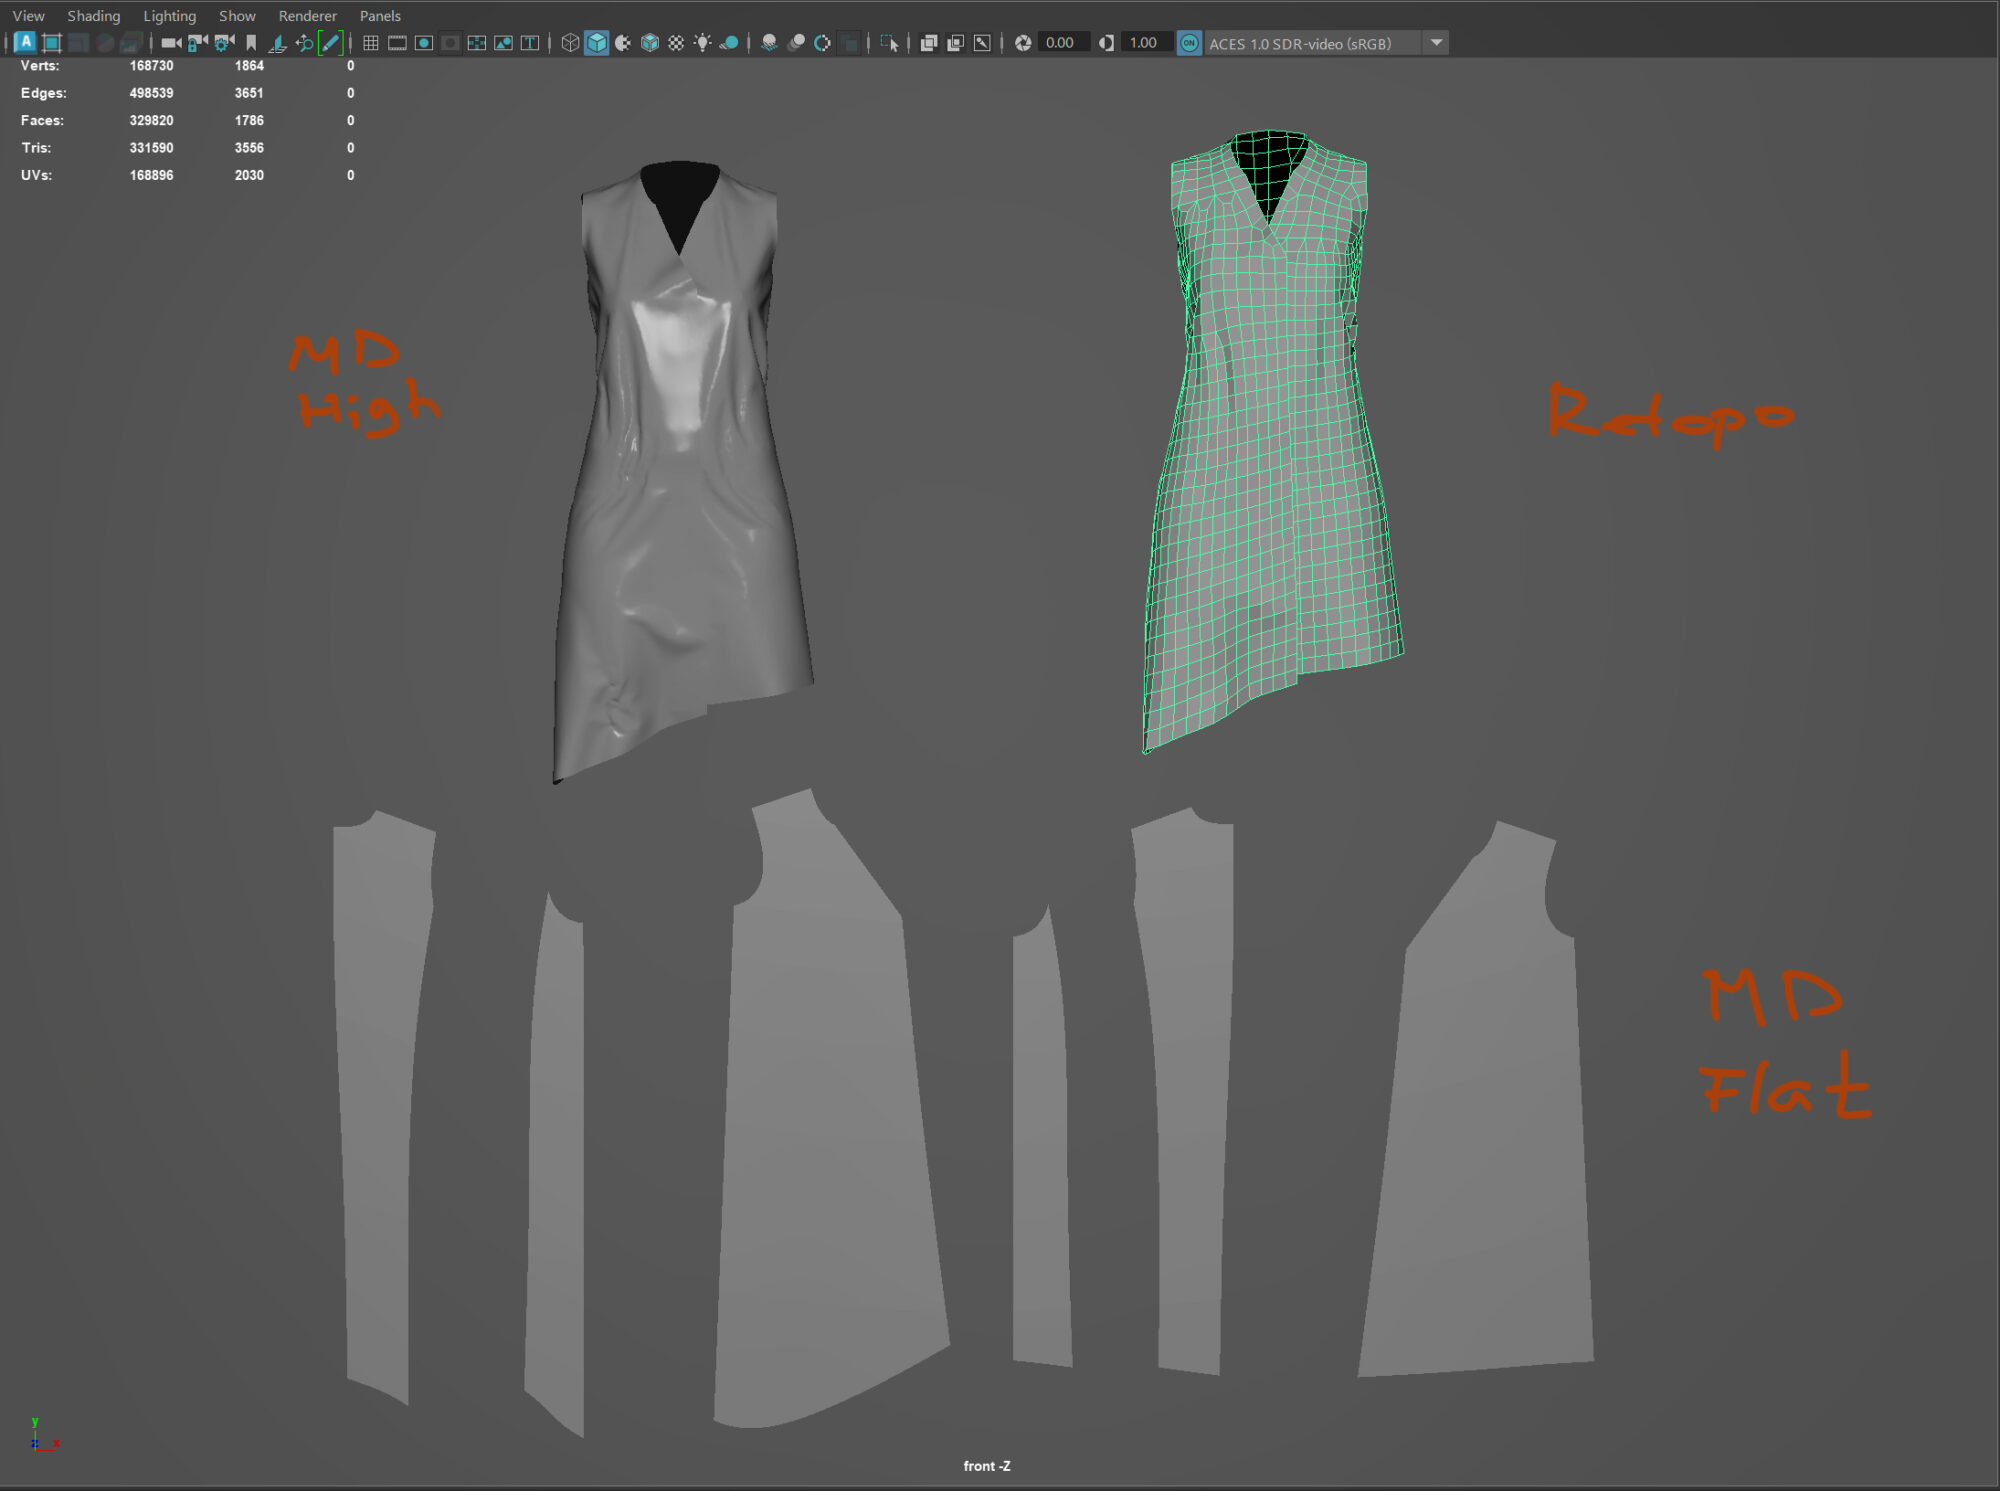2000x1491 pixels.
Task: Click the exposure reset icon button
Action: (1023, 43)
